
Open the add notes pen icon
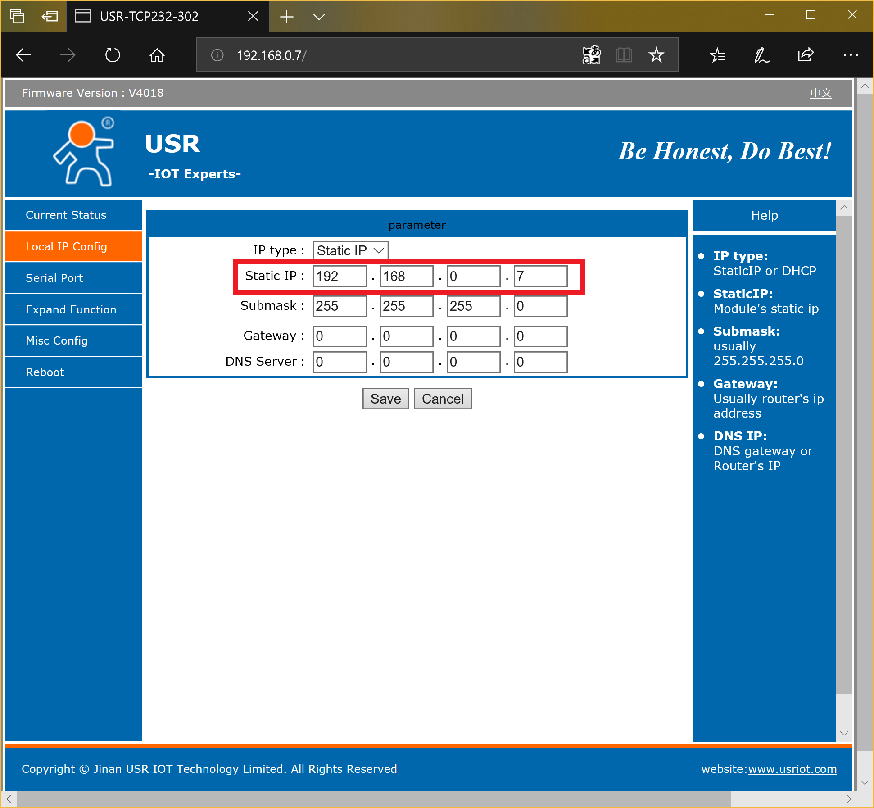pyautogui.click(x=761, y=55)
